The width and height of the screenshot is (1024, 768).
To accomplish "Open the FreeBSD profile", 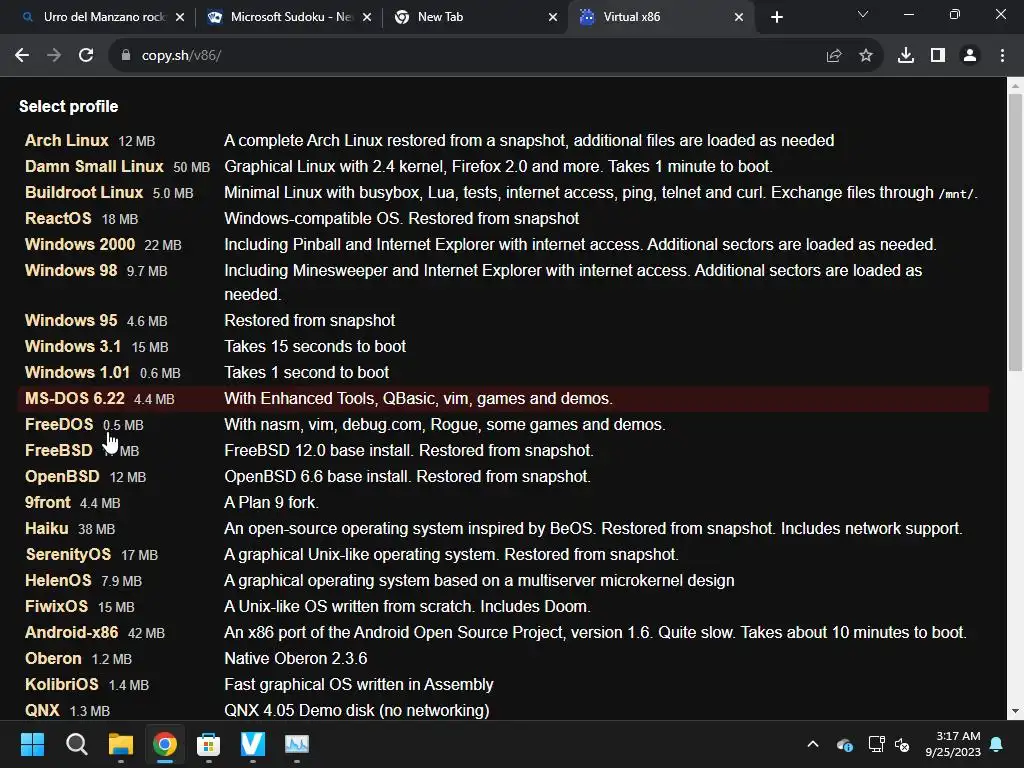I will point(58,451).
